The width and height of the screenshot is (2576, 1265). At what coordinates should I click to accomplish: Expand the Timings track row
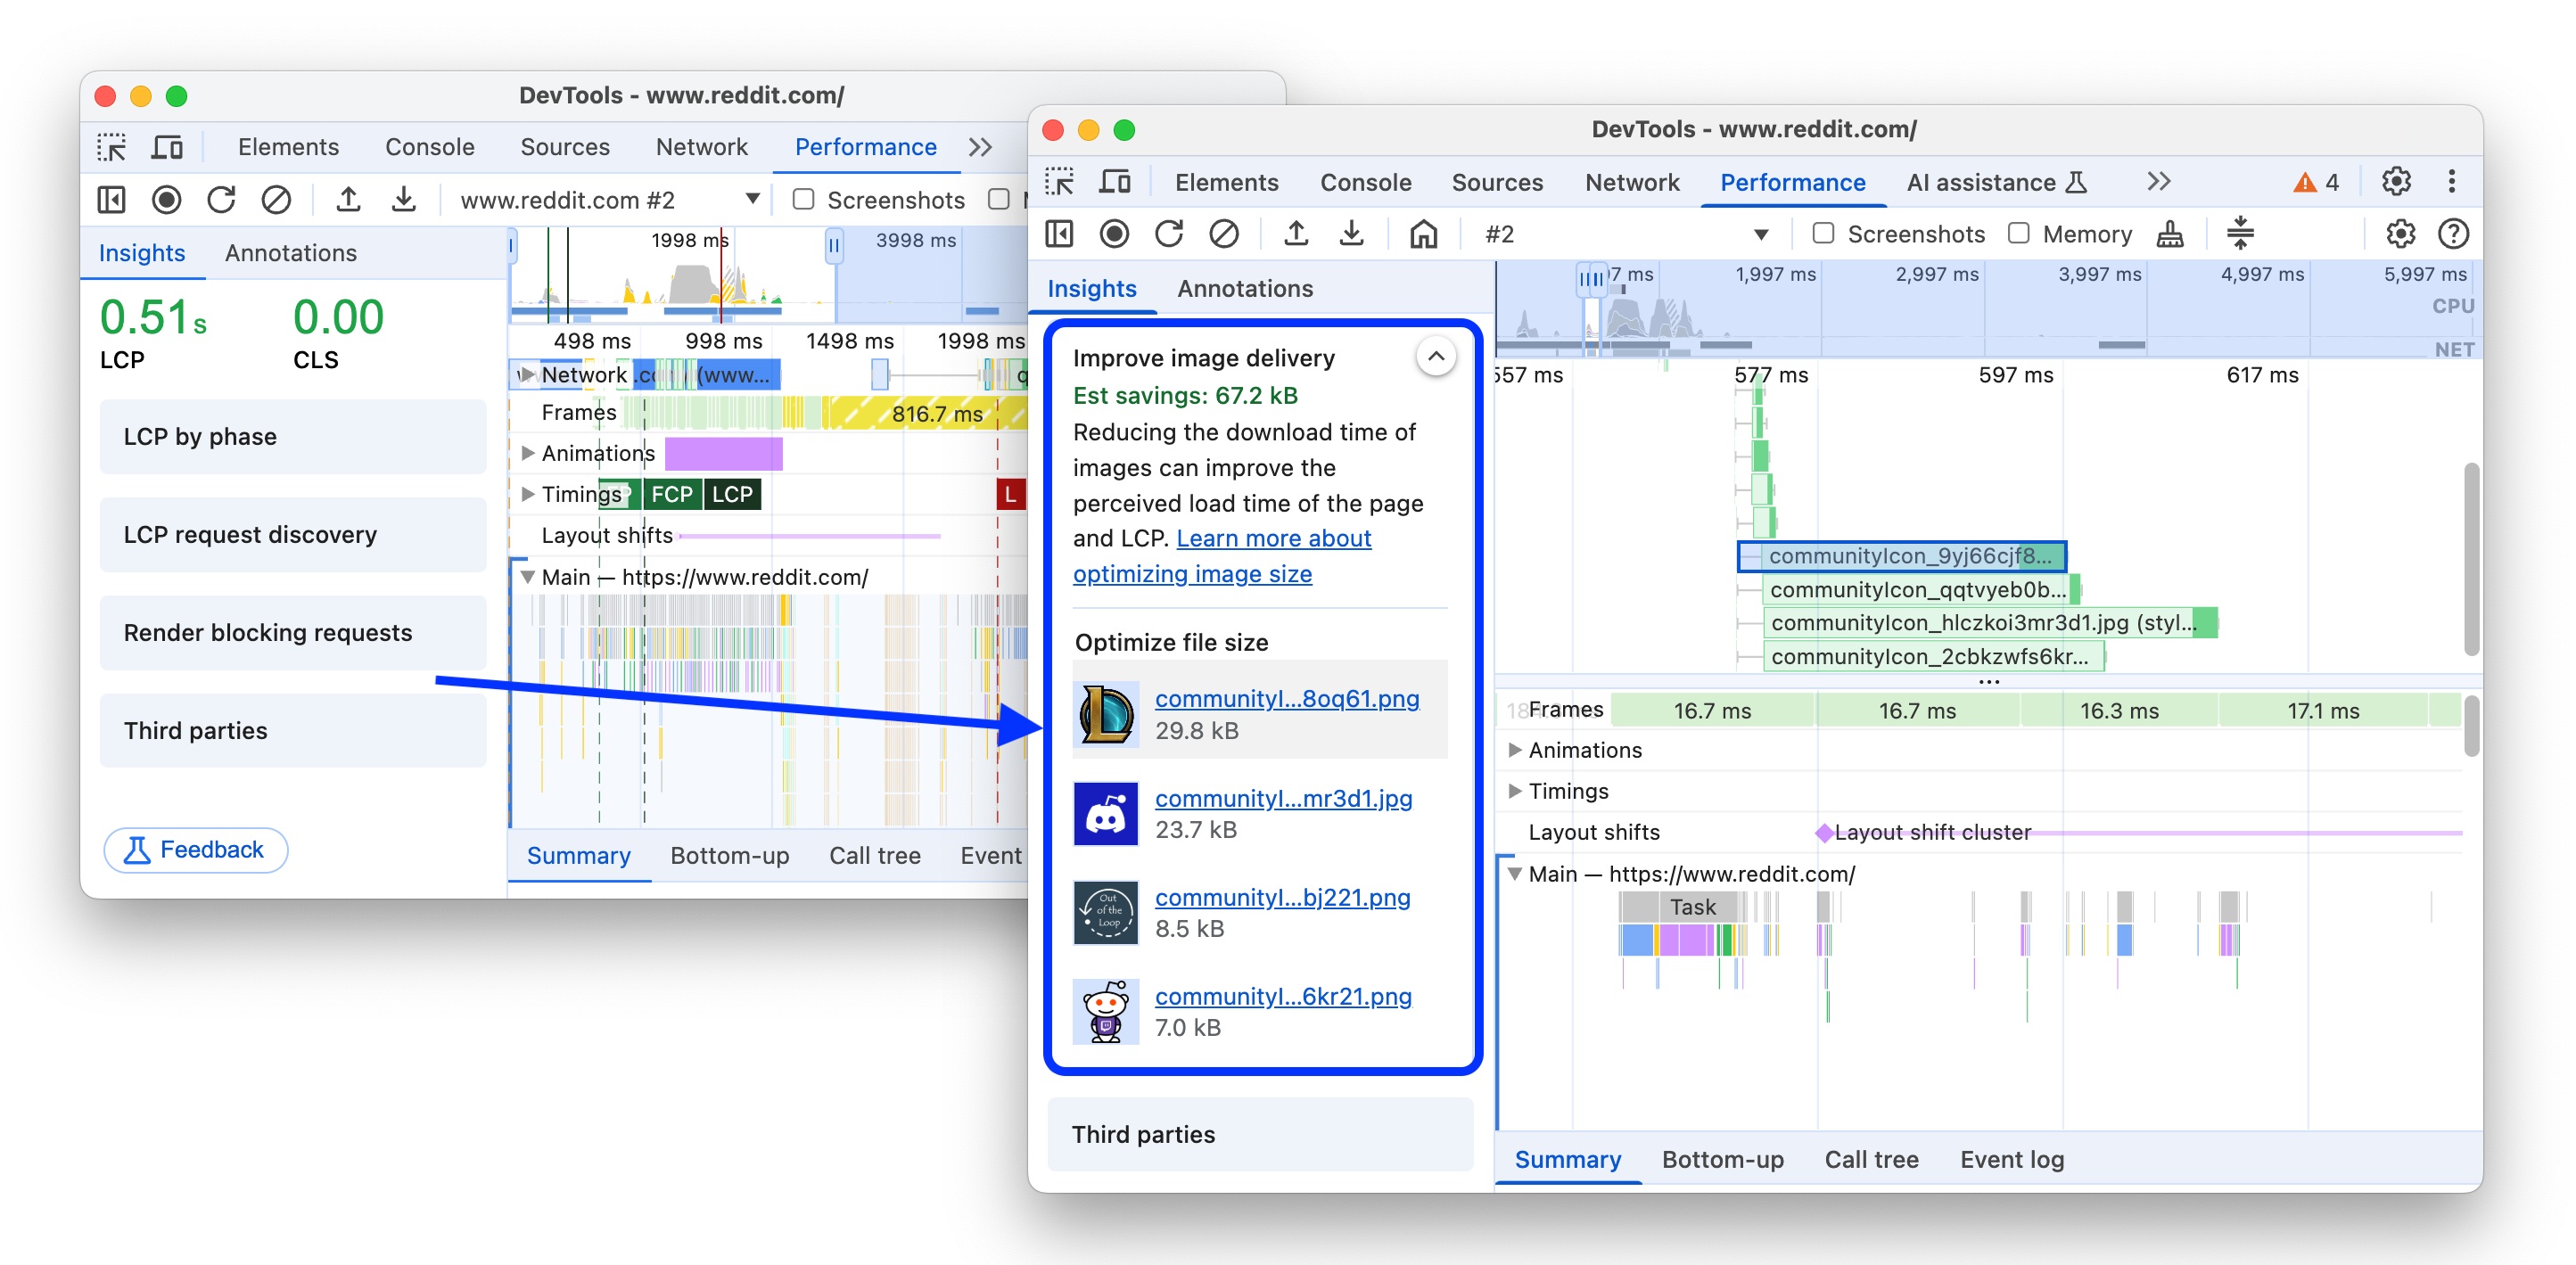click(x=1519, y=790)
